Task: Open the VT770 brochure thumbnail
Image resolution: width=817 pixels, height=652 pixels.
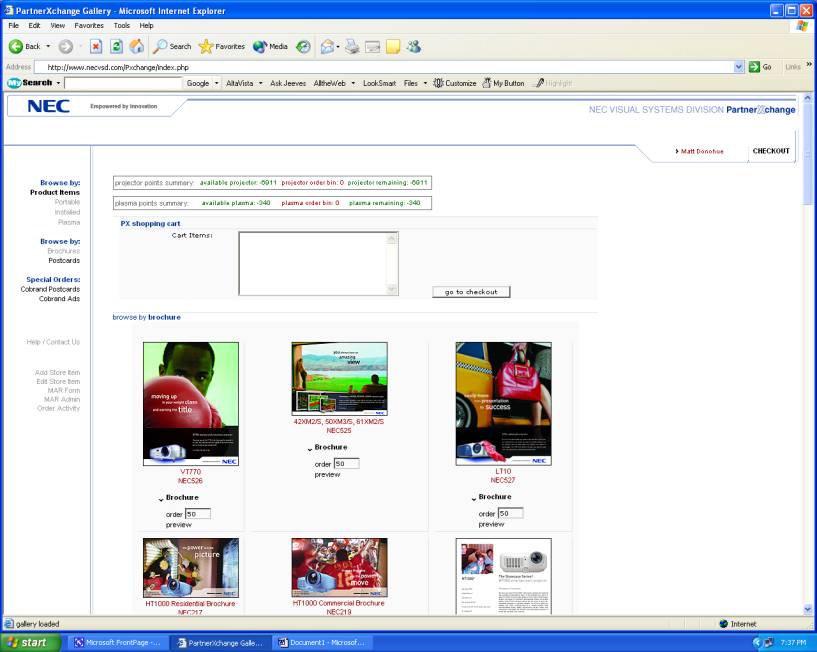Action: click(x=191, y=404)
